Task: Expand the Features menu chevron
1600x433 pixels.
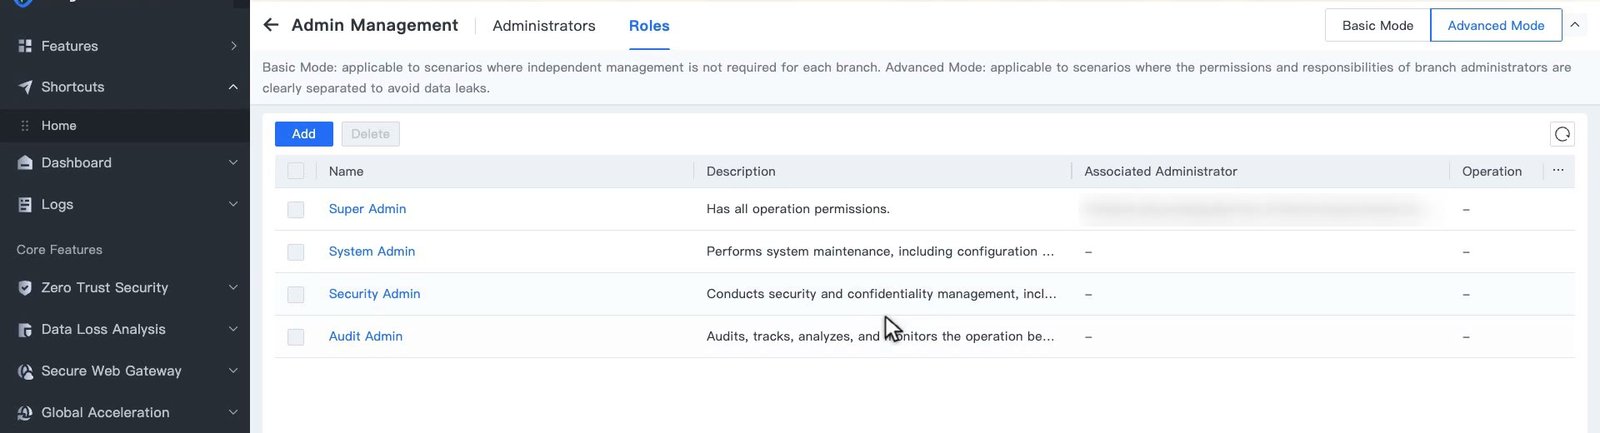Action: (x=233, y=46)
